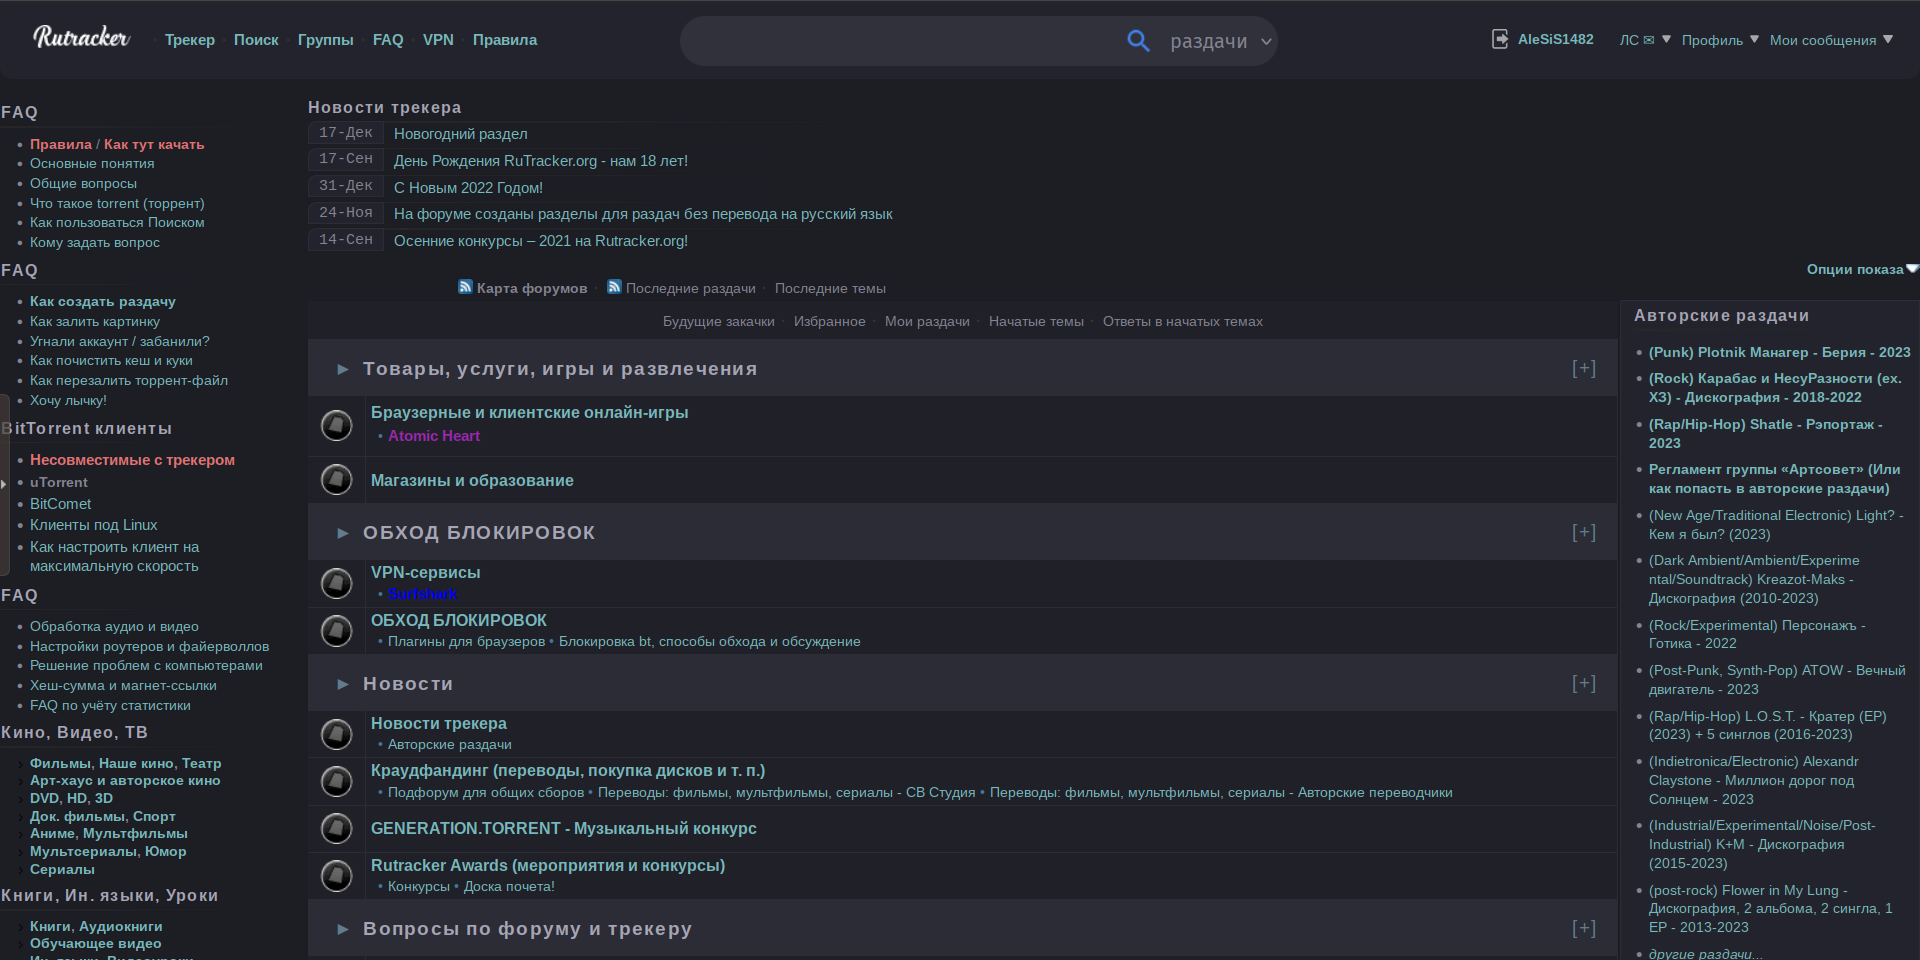
Task: Open Surfshark subforum link
Action: click(x=422, y=594)
